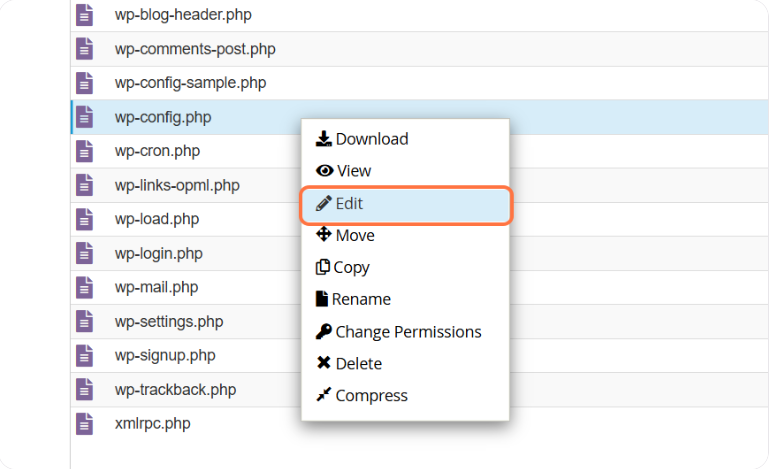Select the wp-signup.php file
769x469 pixels.
click(x=165, y=355)
